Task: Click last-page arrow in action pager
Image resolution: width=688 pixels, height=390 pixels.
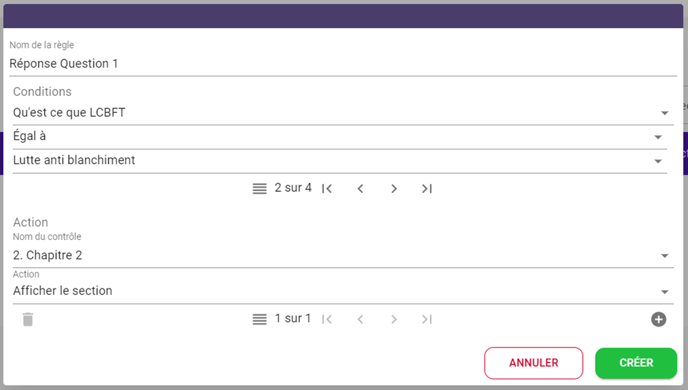Action: tap(427, 319)
